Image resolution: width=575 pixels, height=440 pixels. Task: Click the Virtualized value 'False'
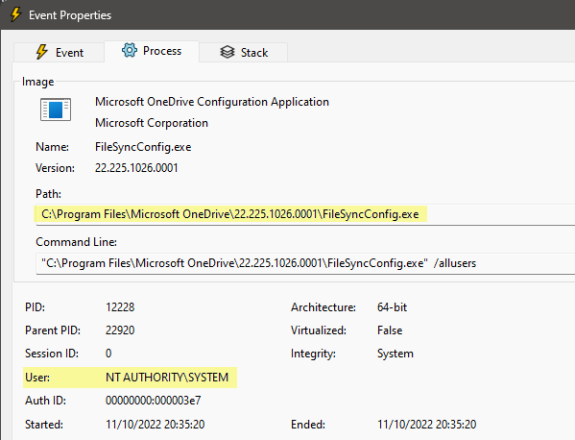tap(389, 330)
